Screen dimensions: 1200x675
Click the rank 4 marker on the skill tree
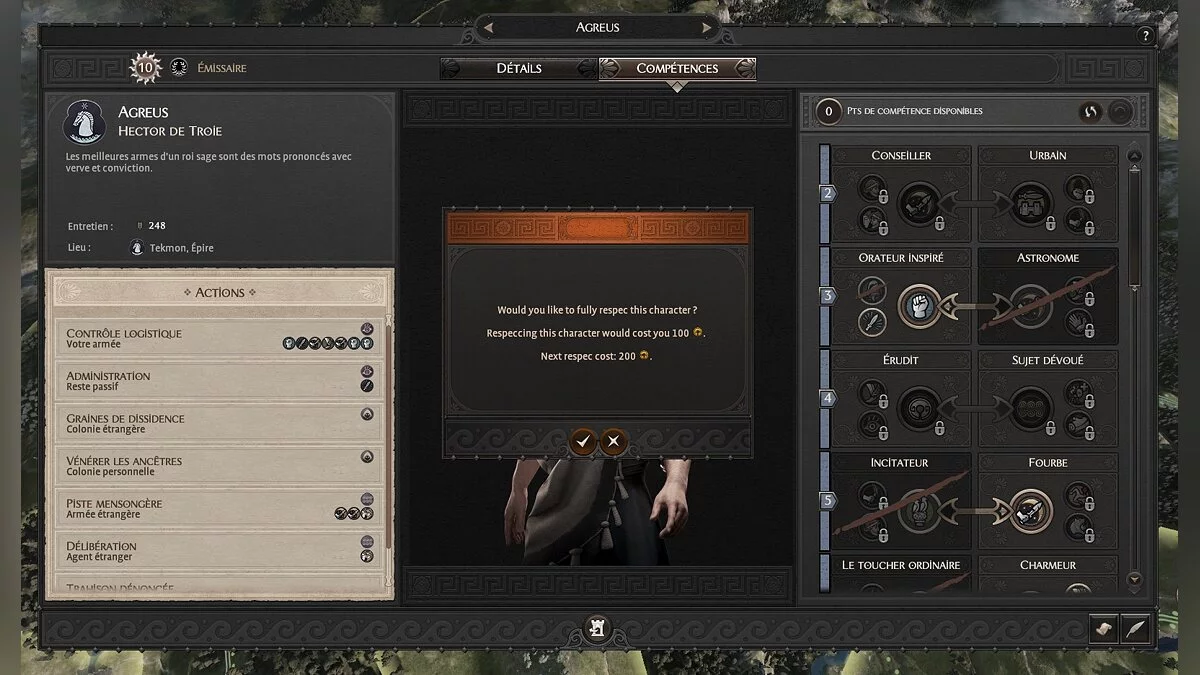click(x=828, y=398)
